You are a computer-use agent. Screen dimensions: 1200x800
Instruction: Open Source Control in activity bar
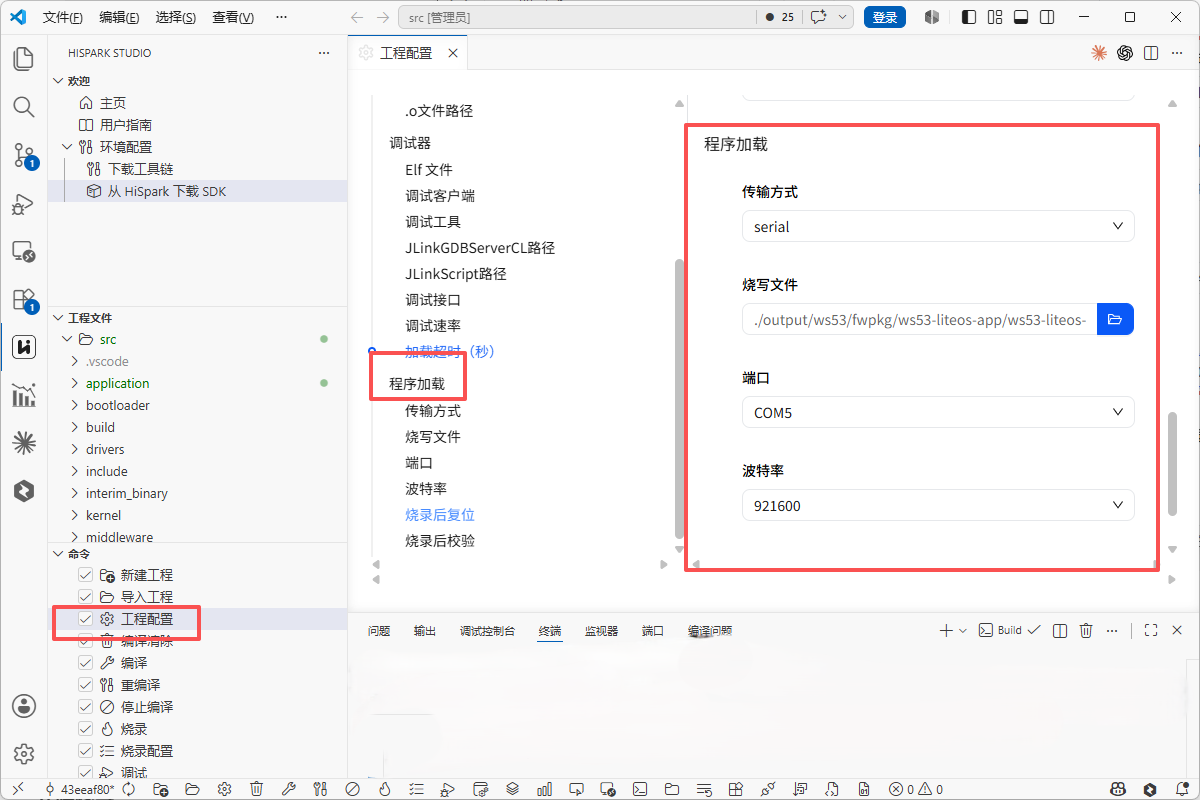pos(23,155)
